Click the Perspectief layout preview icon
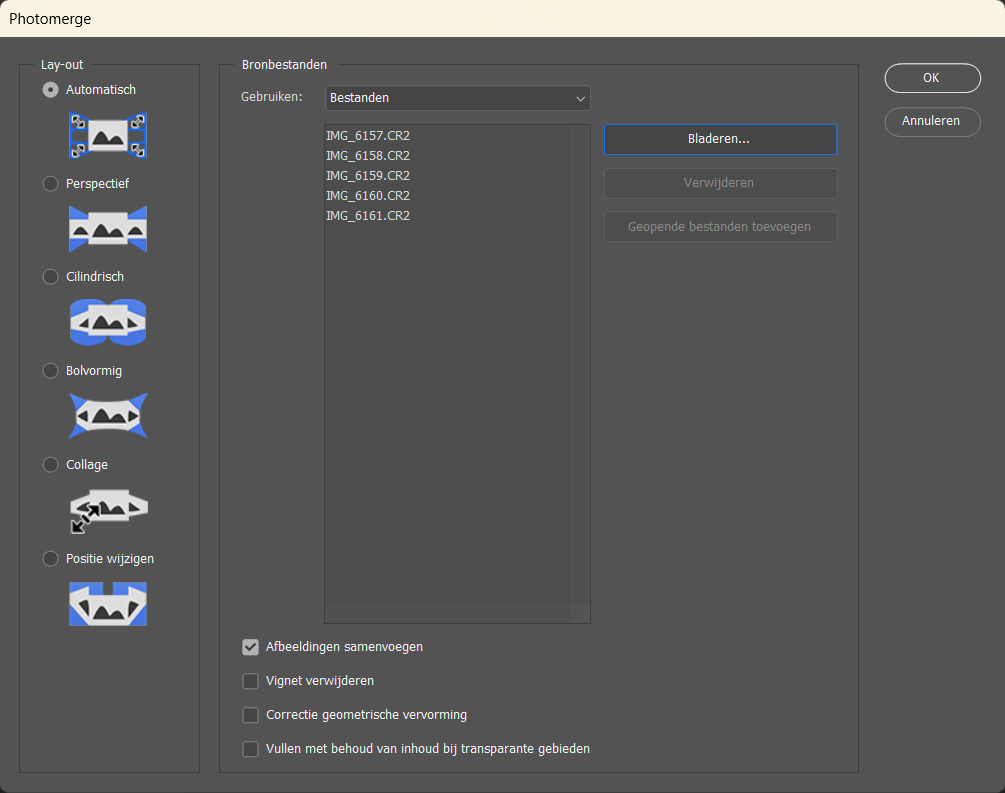This screenshot has height=793, width=1005. (108, 228)
